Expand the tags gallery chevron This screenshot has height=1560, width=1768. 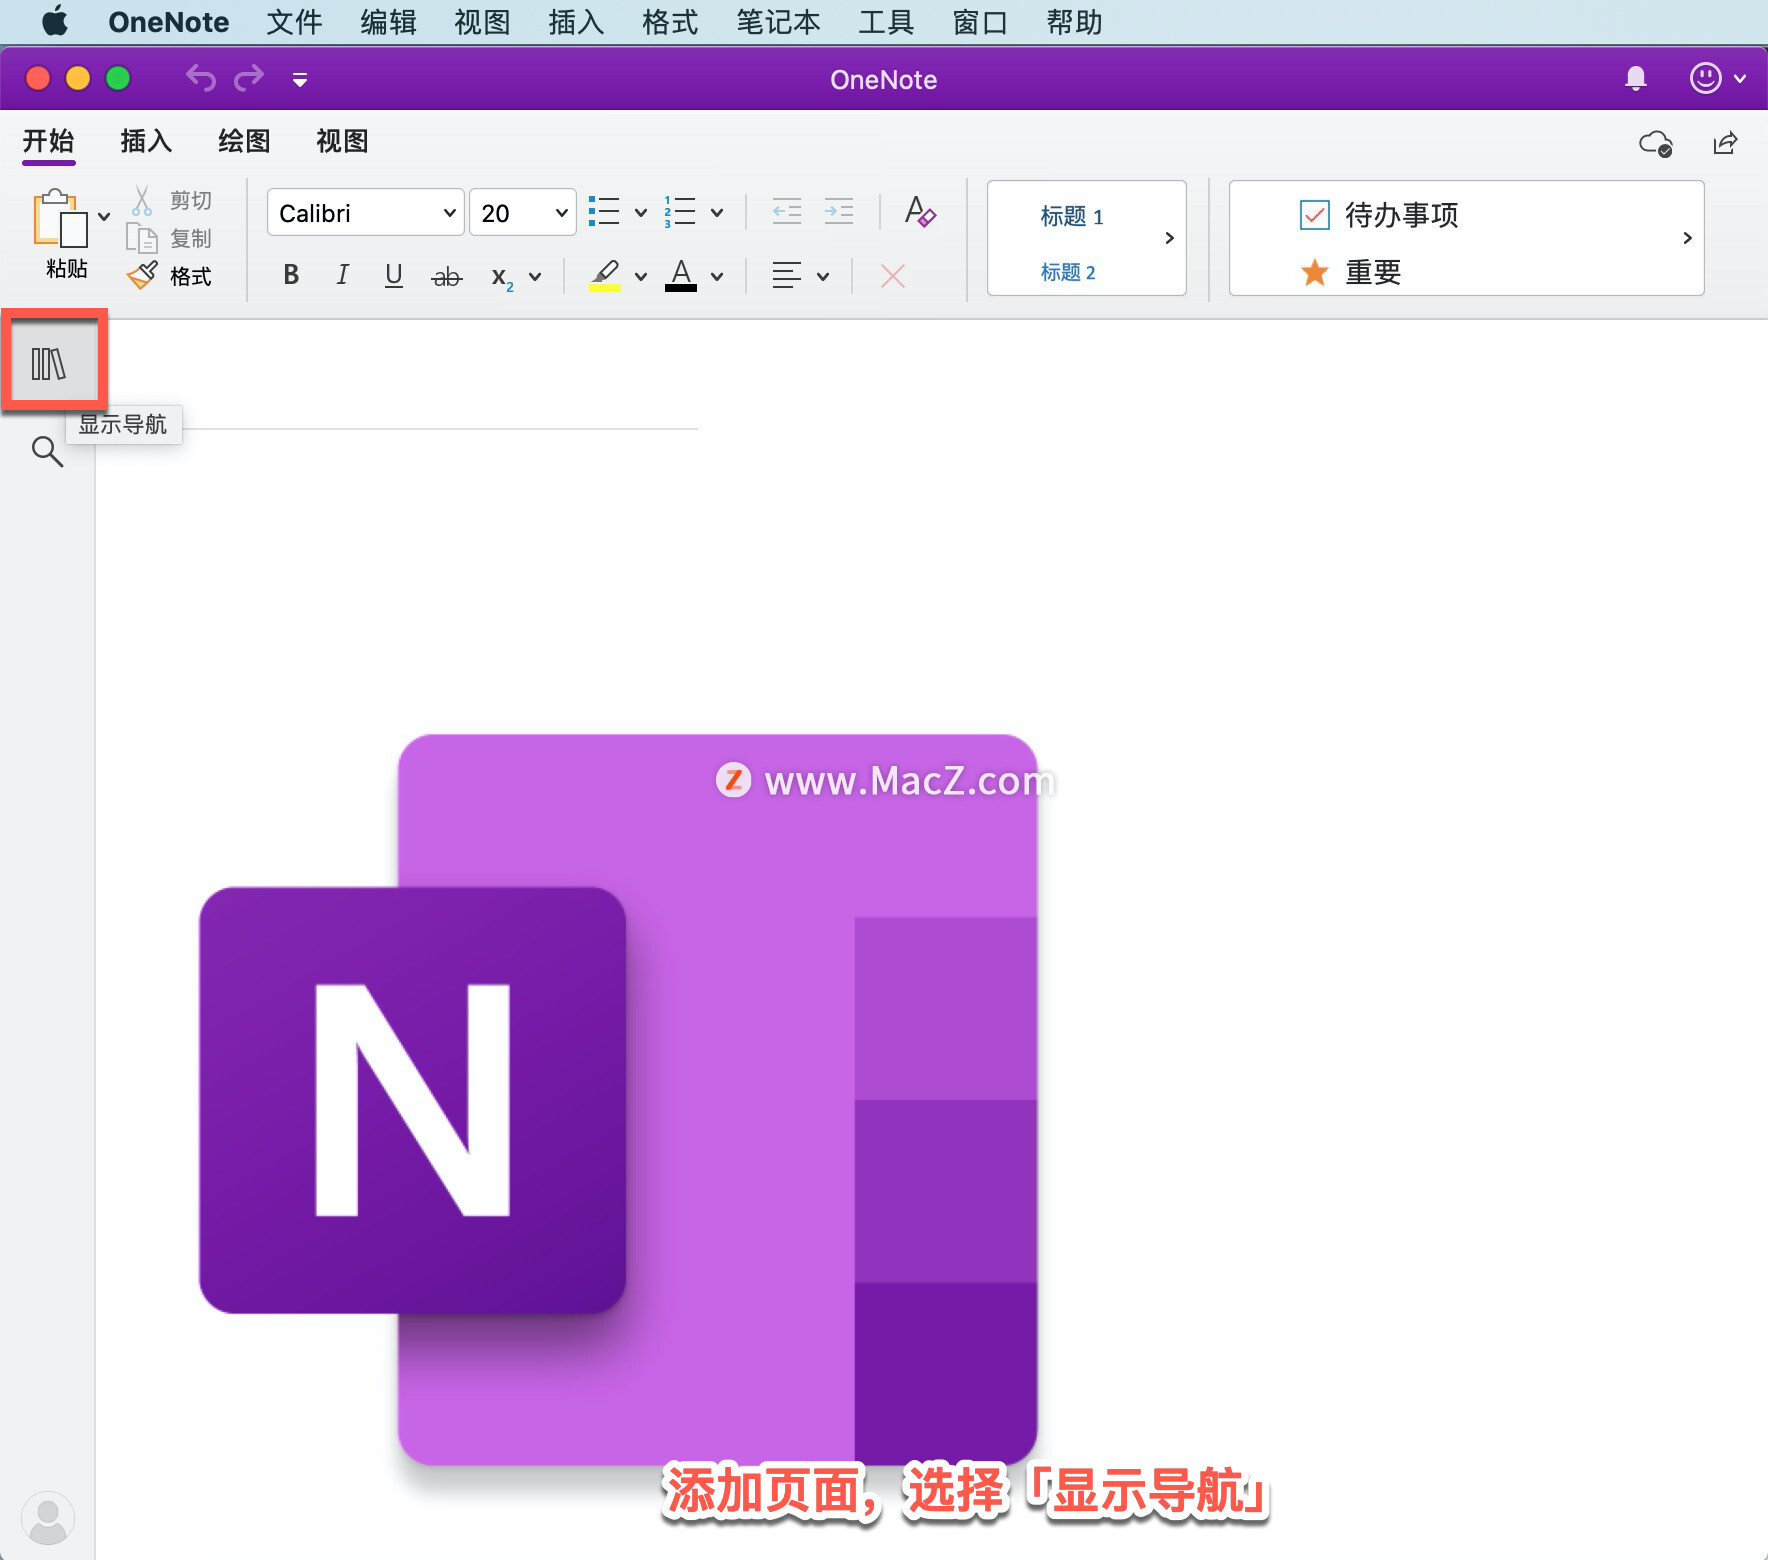[x=1687, y=238]
